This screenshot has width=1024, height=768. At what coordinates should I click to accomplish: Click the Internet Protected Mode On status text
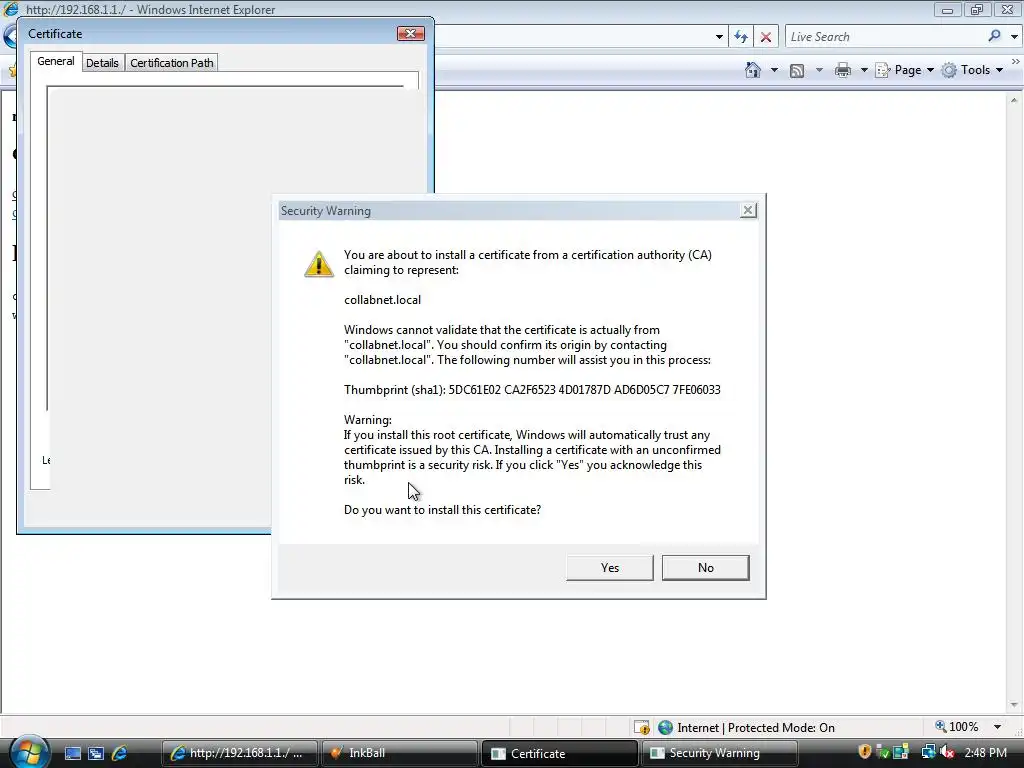pyautogui.click(x=756, y=728)
